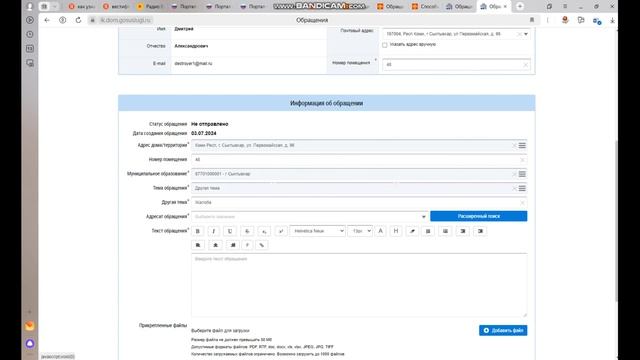Viewport: 640px width, 360px height.
Task: Open list icon for Тема обращения field
Action: click(x=522, y=188)
